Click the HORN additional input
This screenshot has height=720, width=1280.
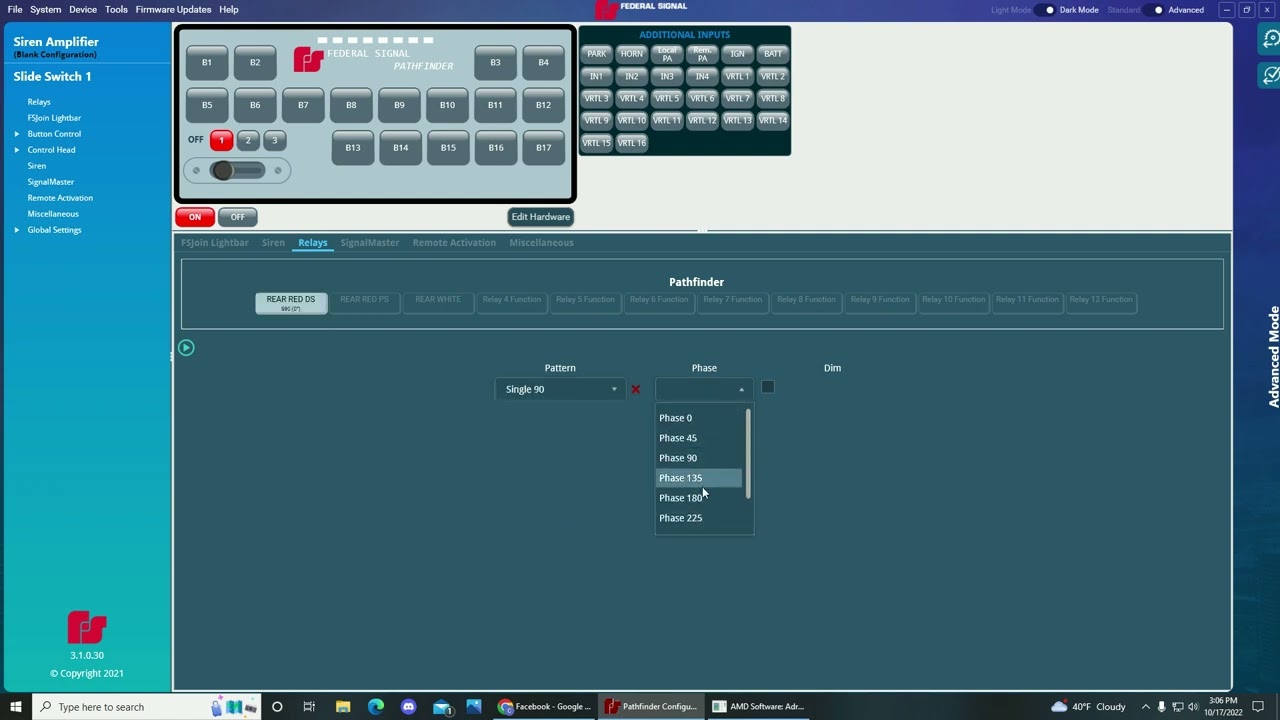(632, 54)
